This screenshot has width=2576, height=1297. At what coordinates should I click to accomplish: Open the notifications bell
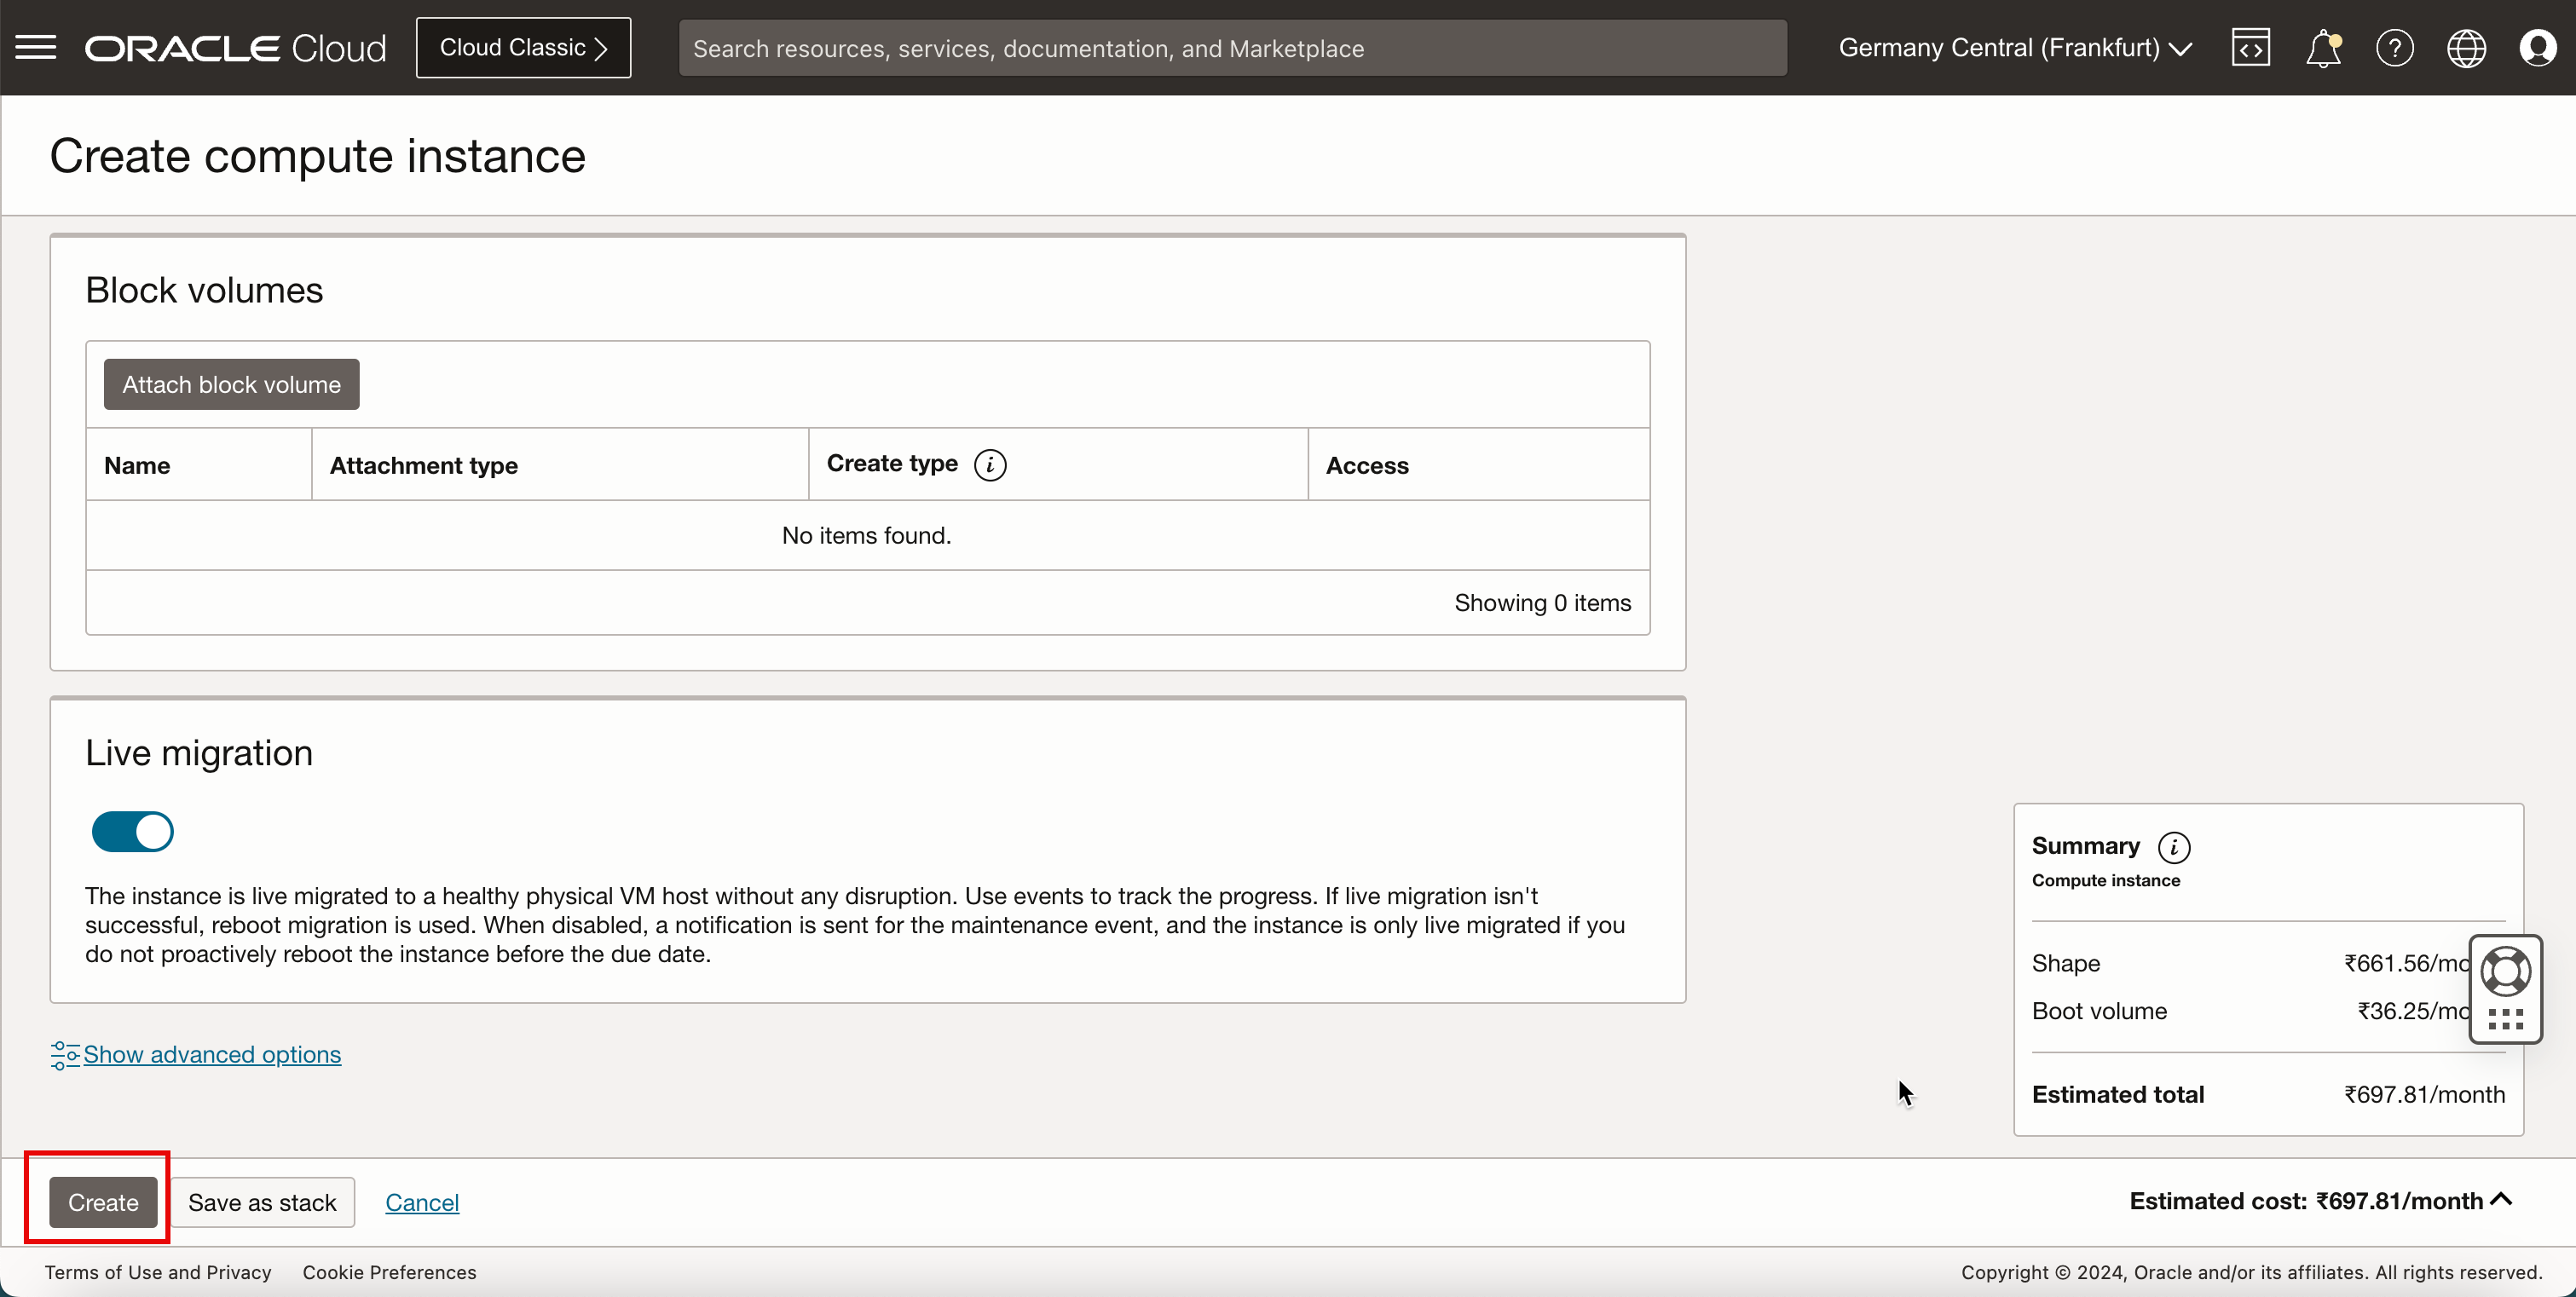(x=2322, y=48)
